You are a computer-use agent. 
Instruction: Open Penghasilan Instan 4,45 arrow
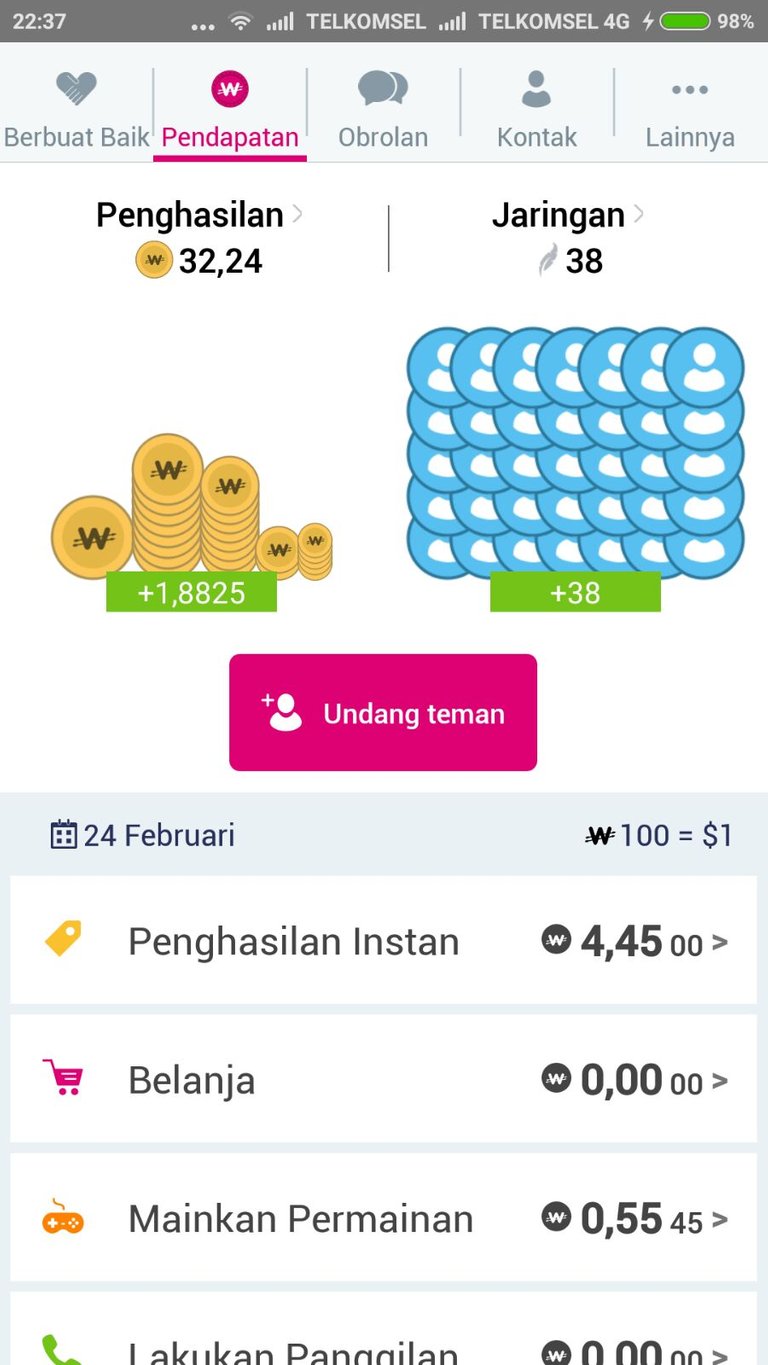(x=720, y=942)
